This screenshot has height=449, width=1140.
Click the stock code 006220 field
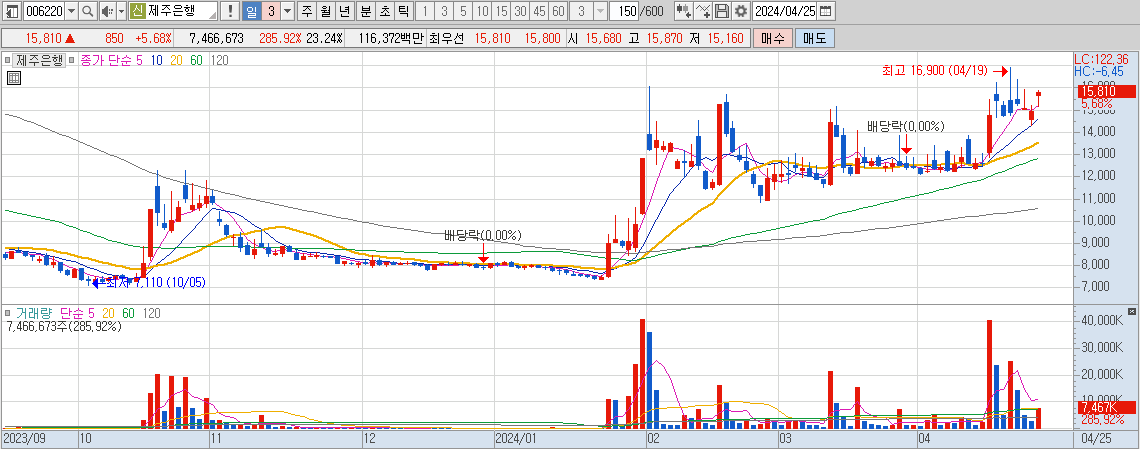click(x=44, y=11)
